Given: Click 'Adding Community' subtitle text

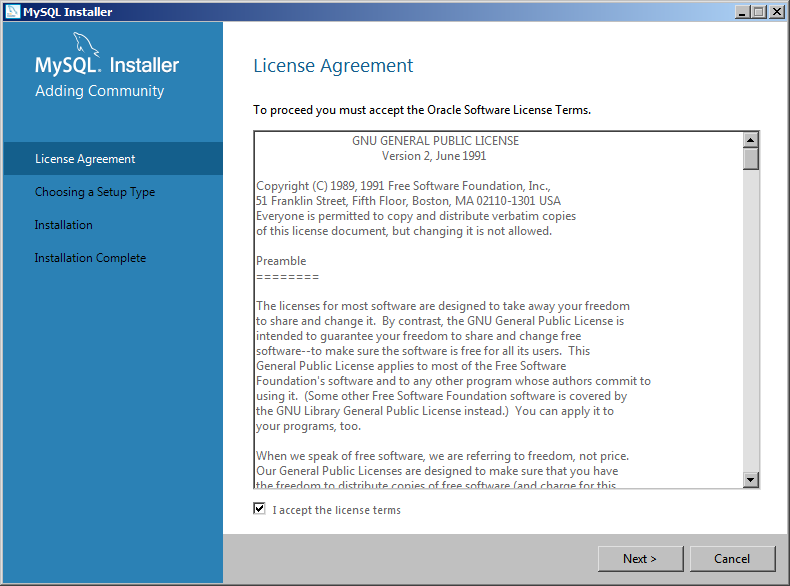Looking at the screenshot, I should coord(100,91).
